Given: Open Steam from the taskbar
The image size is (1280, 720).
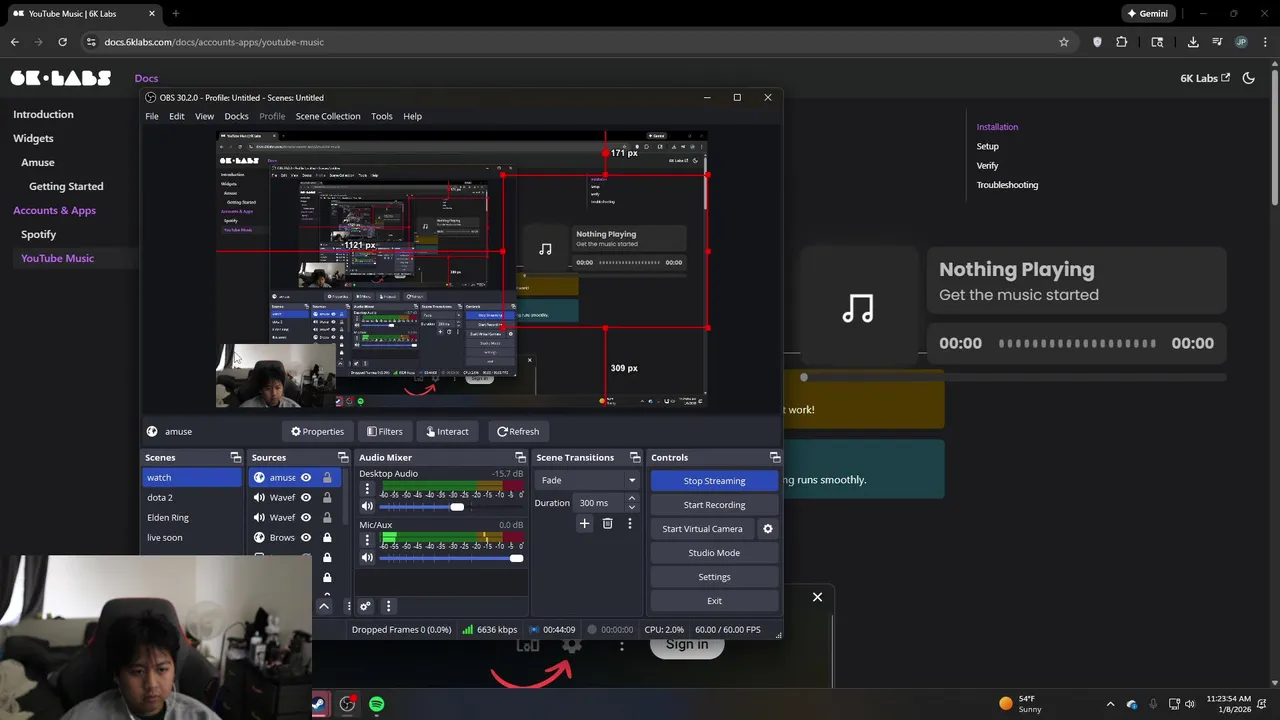Looking at the screenshot, I should [x=318, y=704].
